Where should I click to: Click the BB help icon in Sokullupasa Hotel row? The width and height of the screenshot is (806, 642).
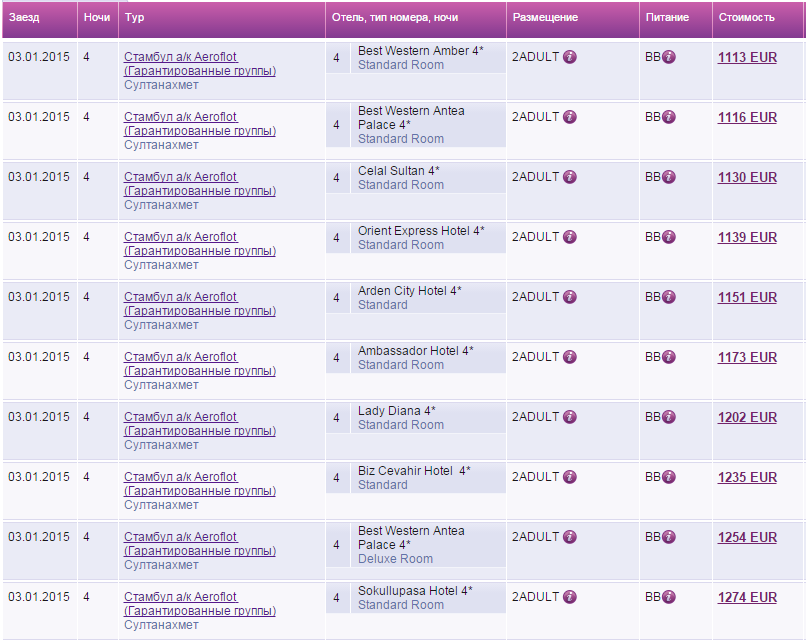tap(669, 597)
